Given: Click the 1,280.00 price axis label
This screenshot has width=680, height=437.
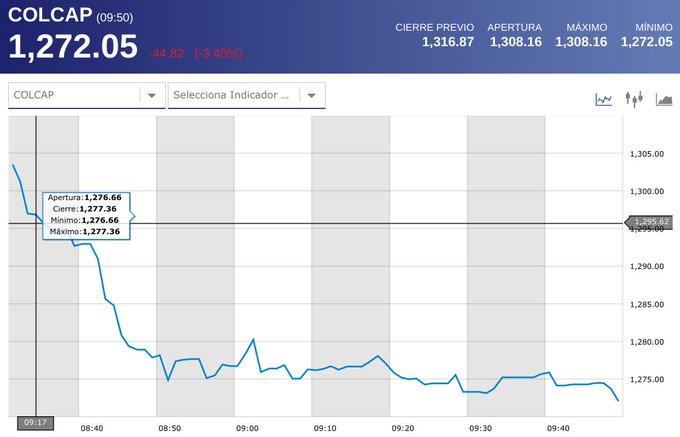Looking at the screenshot, I should [647, 342].
